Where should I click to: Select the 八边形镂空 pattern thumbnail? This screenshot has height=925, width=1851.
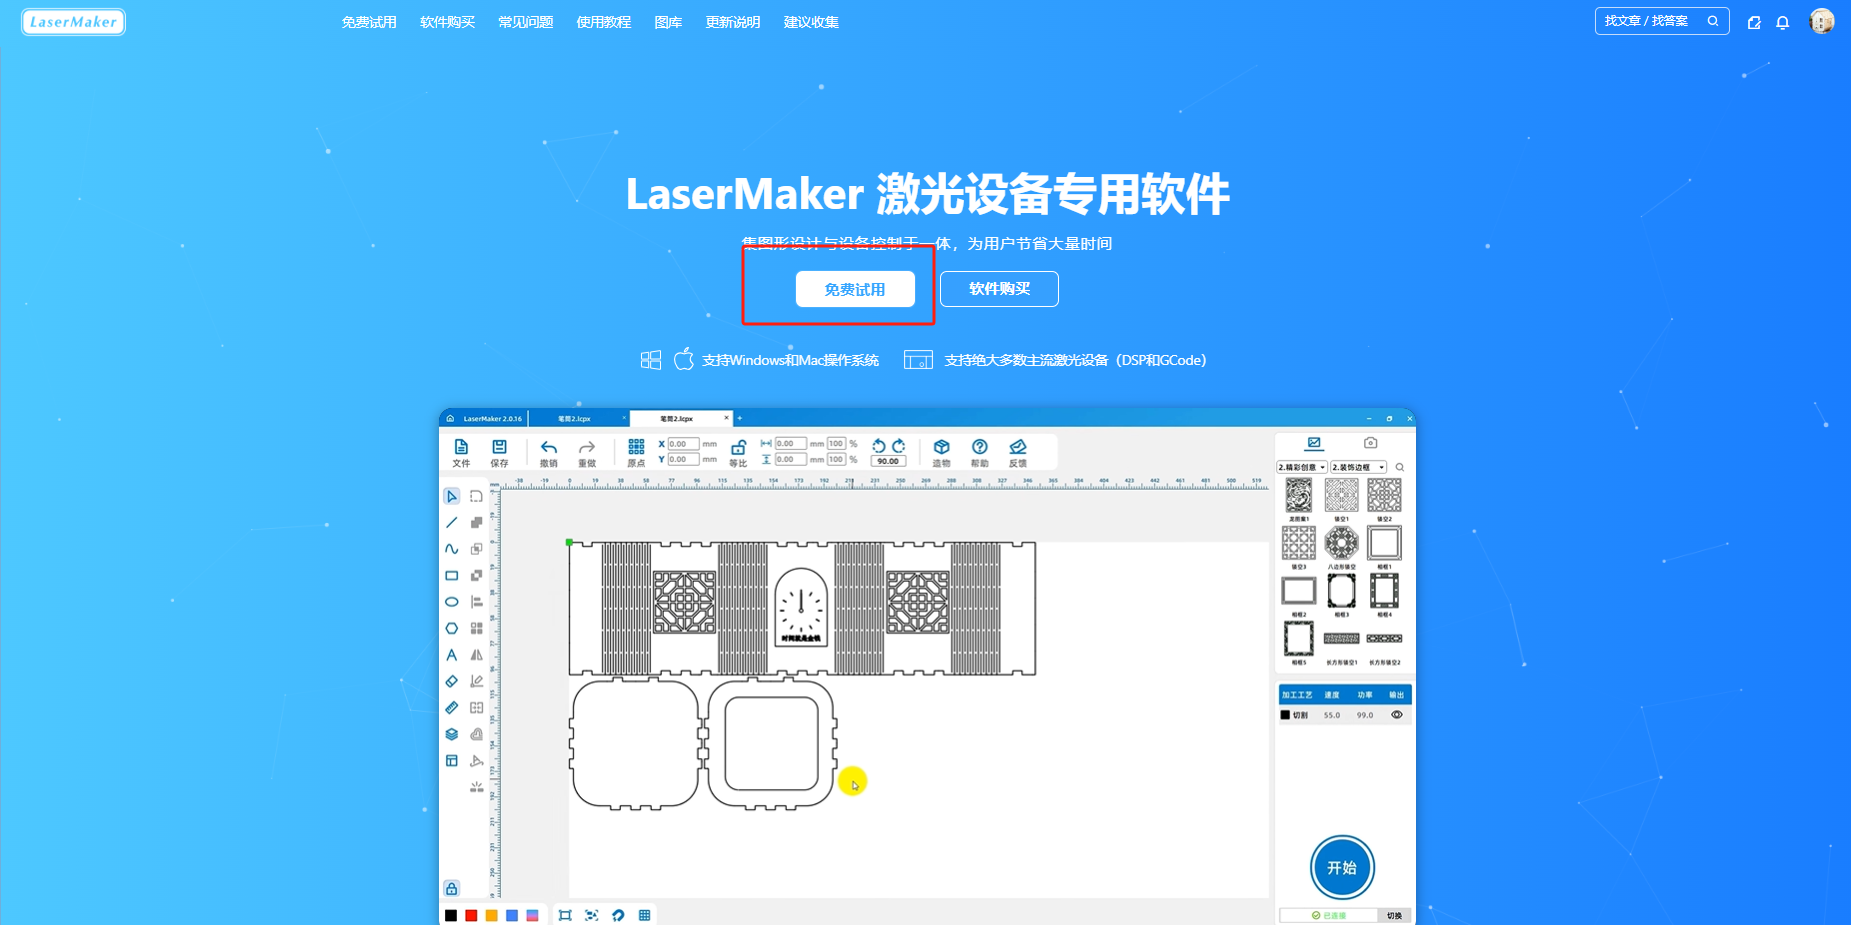pos(1342,543)
